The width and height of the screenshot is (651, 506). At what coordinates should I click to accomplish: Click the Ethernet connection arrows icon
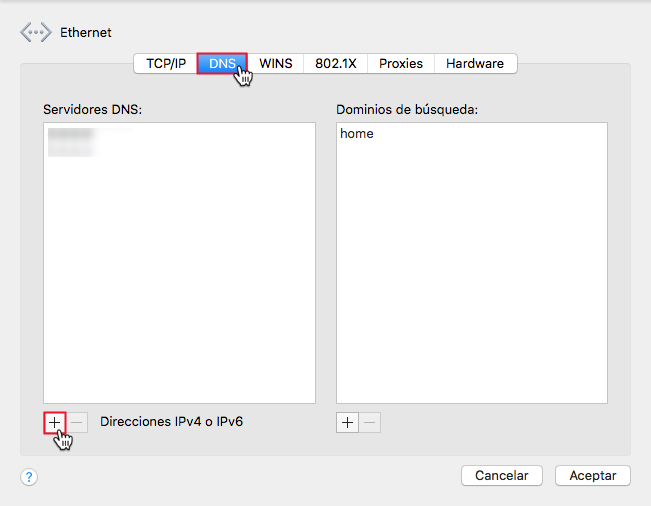pos(36,32)
